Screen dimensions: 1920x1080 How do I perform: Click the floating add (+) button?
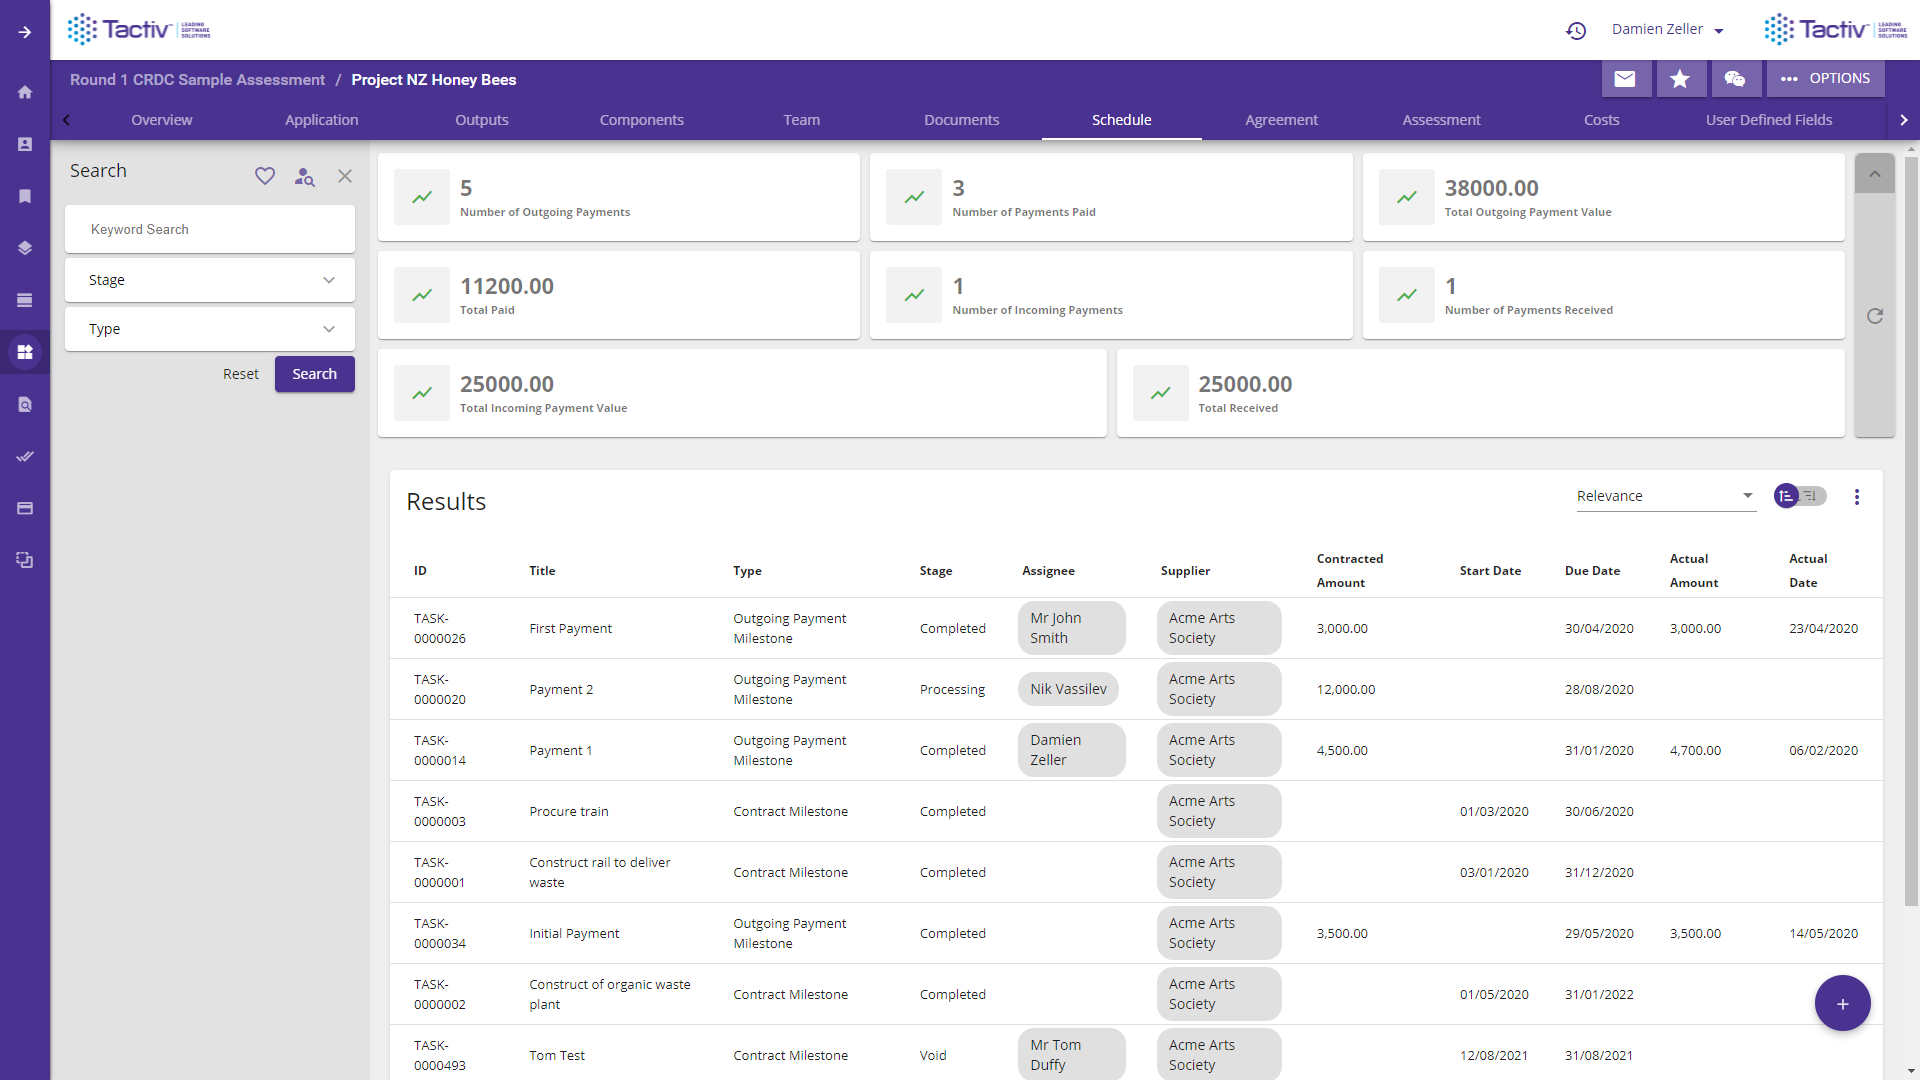click(1841, 1004)
